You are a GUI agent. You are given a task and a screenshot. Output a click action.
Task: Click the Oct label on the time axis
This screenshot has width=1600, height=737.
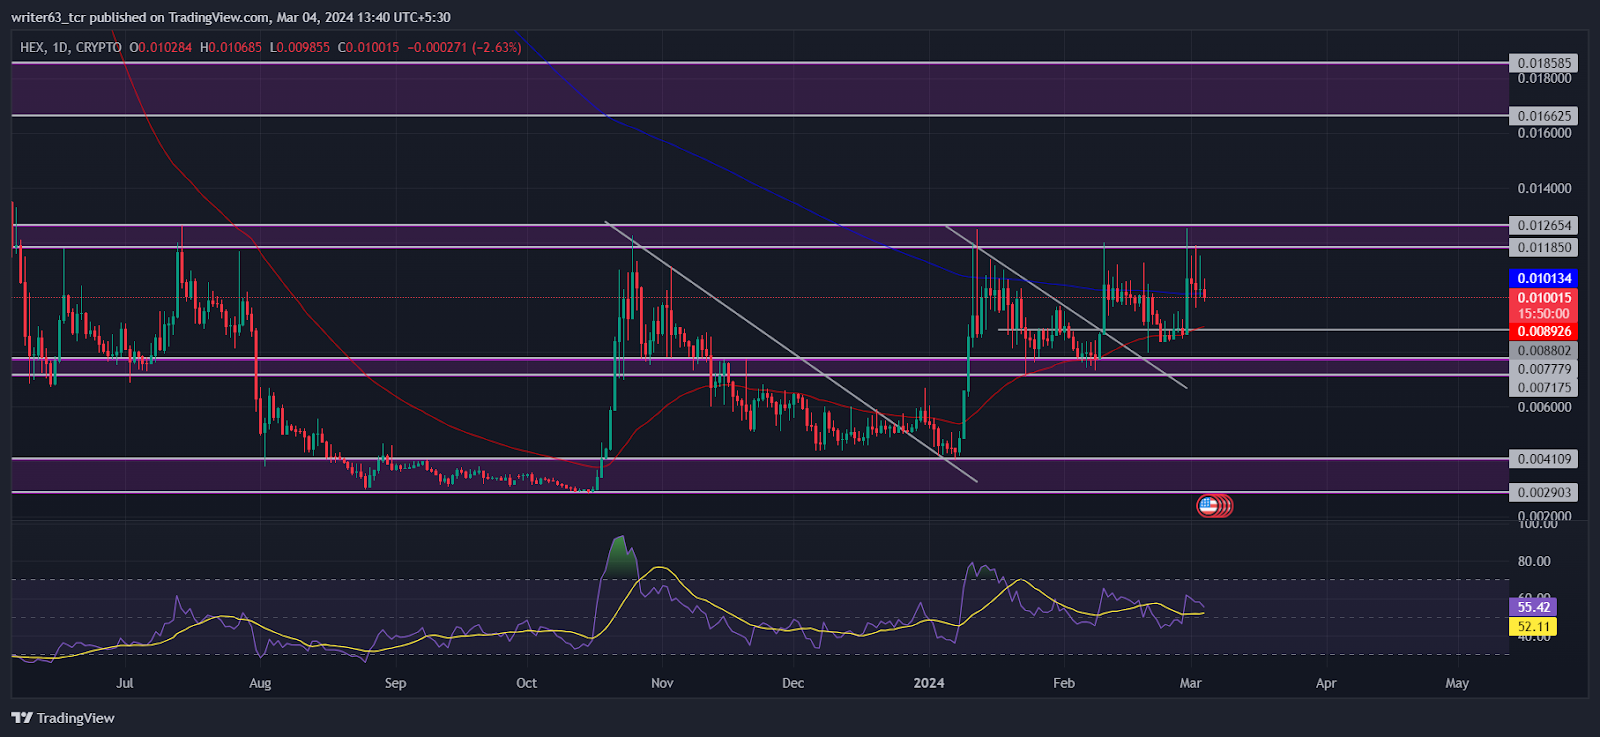click(x=526, y=683)
